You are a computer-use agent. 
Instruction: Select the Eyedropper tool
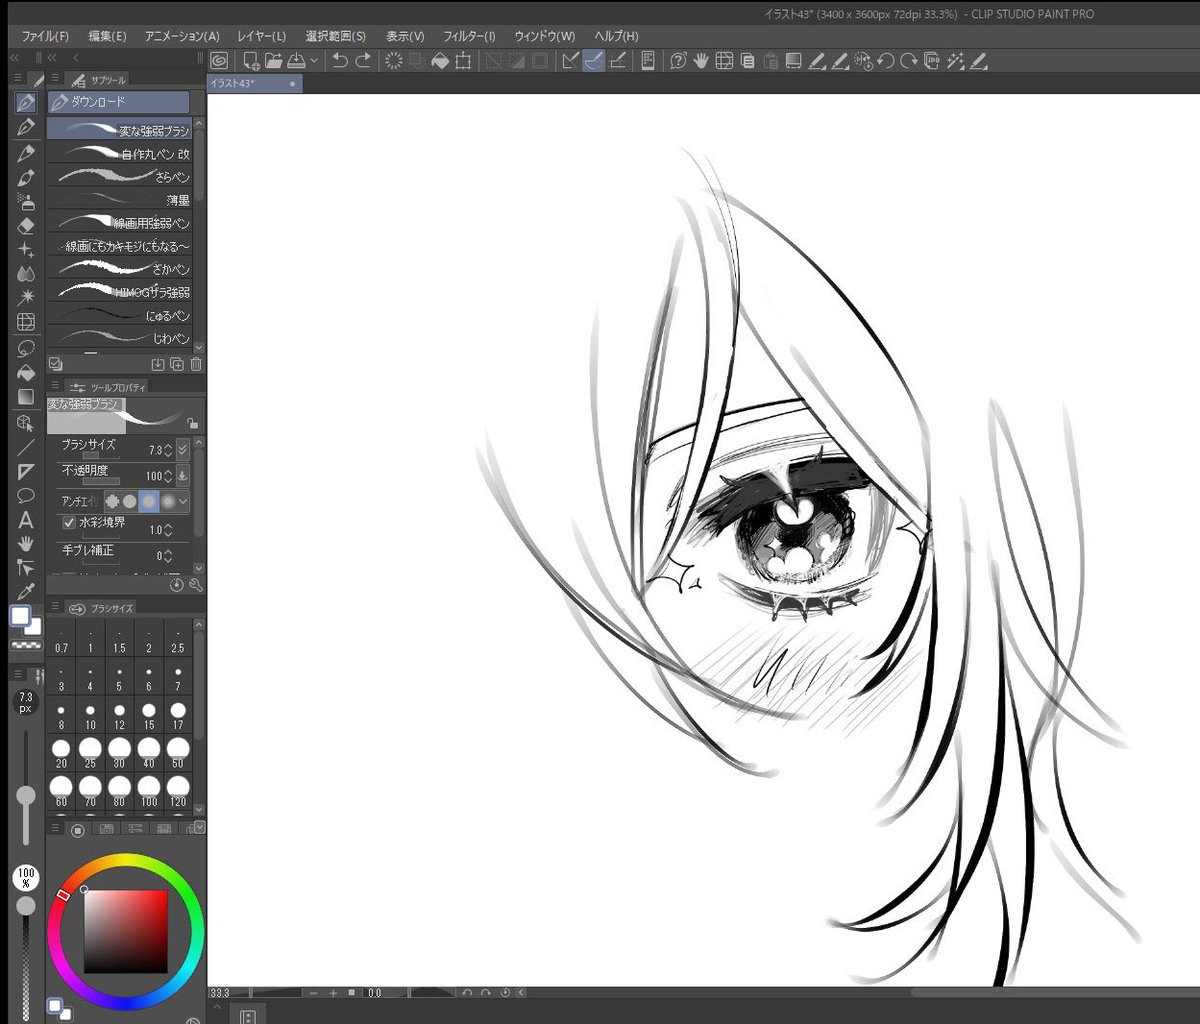click(x=26, y=592)
